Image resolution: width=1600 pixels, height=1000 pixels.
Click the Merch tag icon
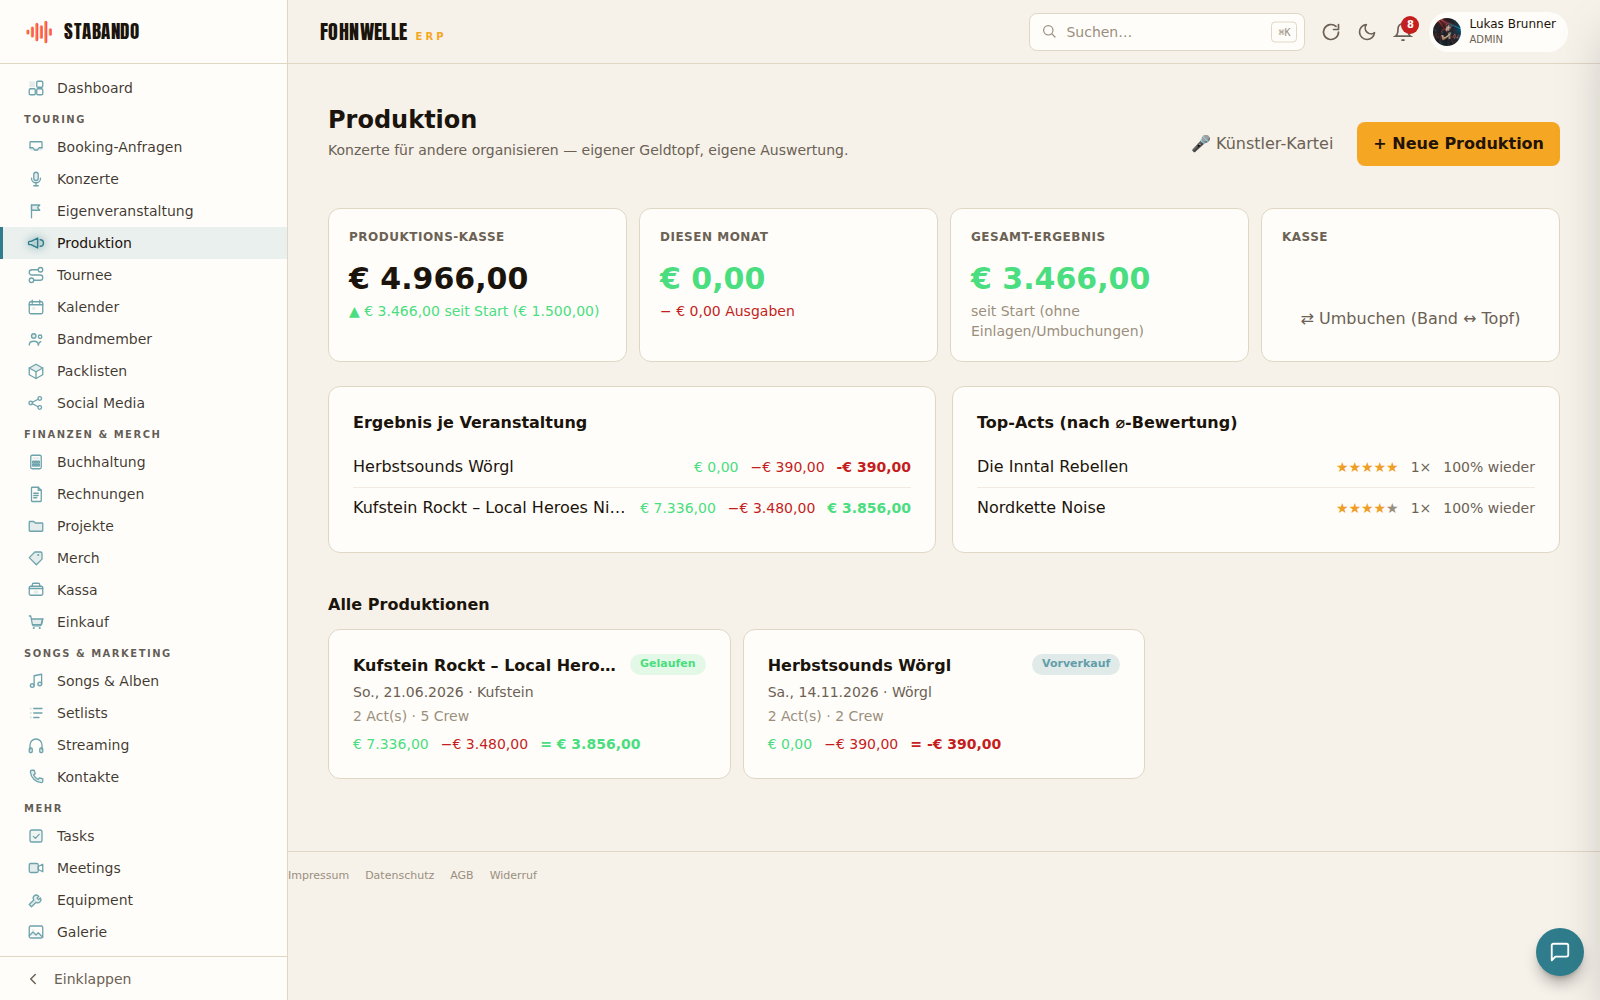point(36,558)
